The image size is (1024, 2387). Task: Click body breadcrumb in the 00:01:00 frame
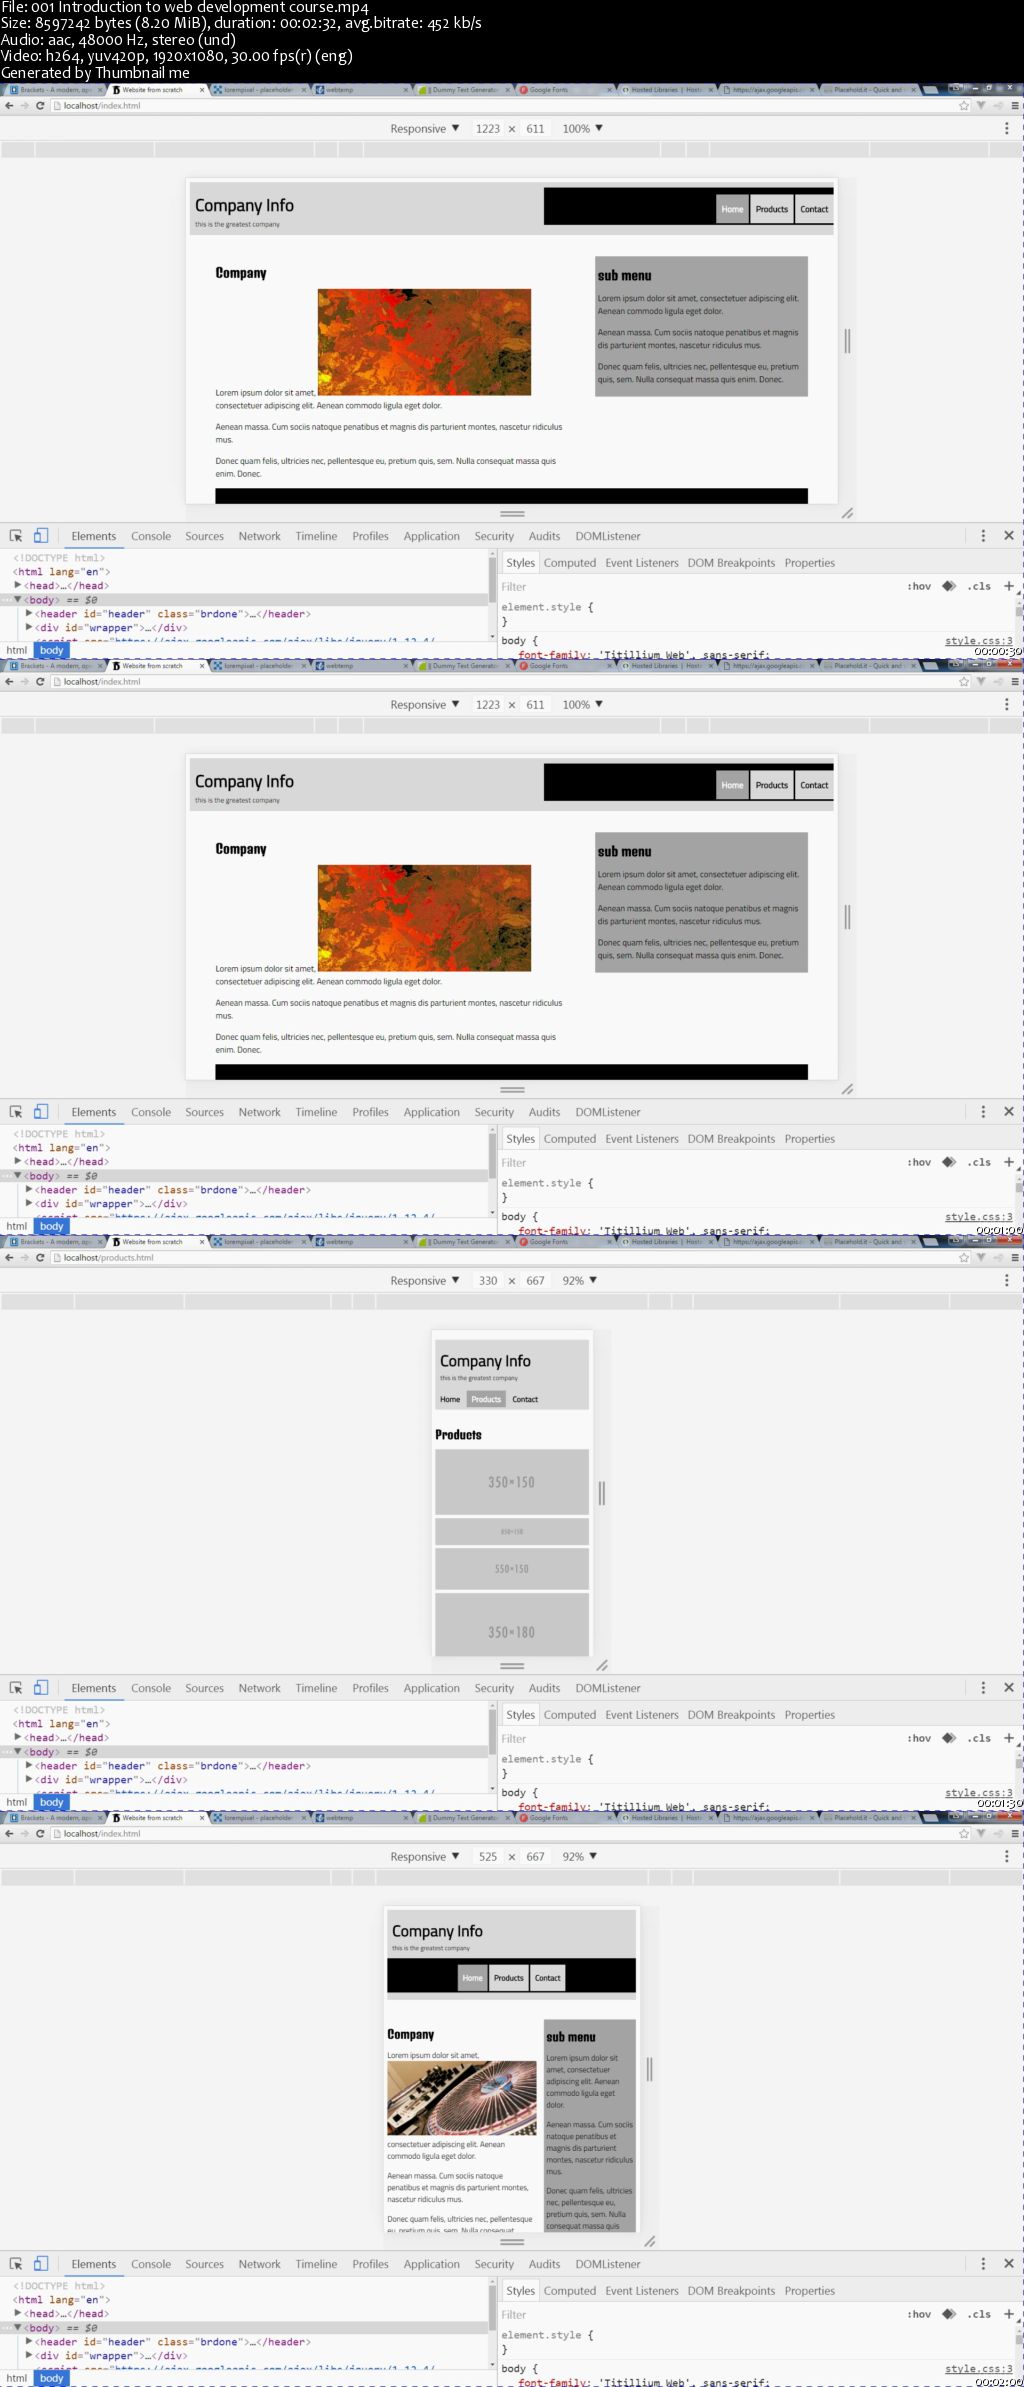point(51,1226)
